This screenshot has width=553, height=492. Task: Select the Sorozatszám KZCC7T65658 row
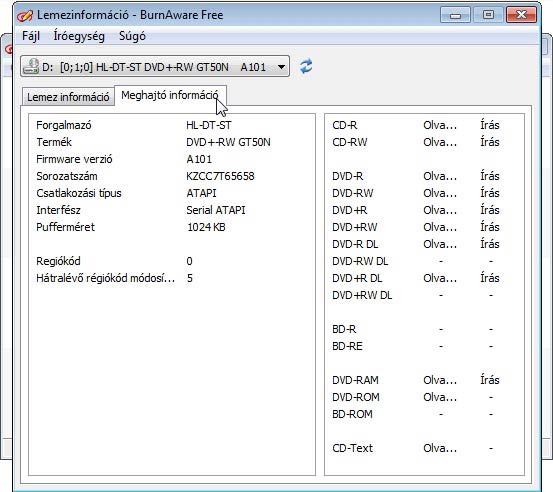(172, 176)
